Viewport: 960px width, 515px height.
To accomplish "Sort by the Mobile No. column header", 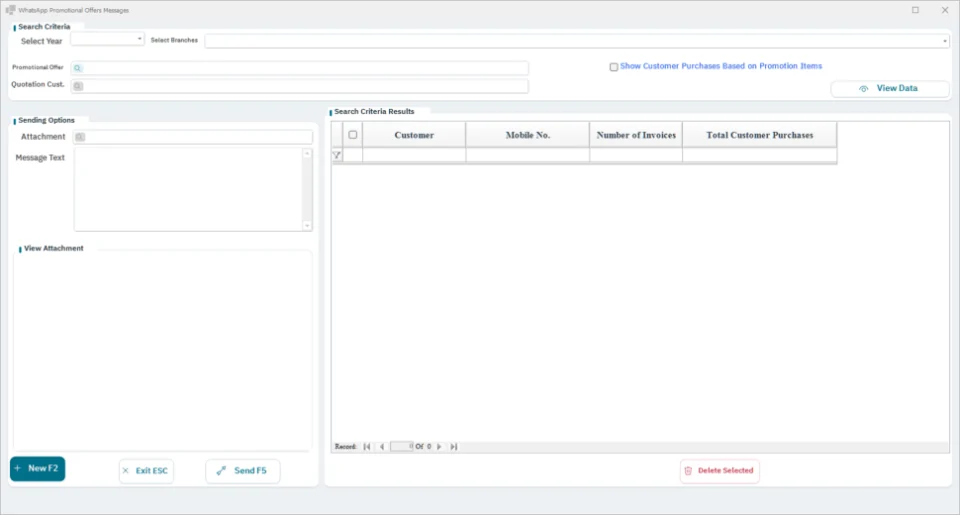I will pyautogui.click(x=528, y=135).
